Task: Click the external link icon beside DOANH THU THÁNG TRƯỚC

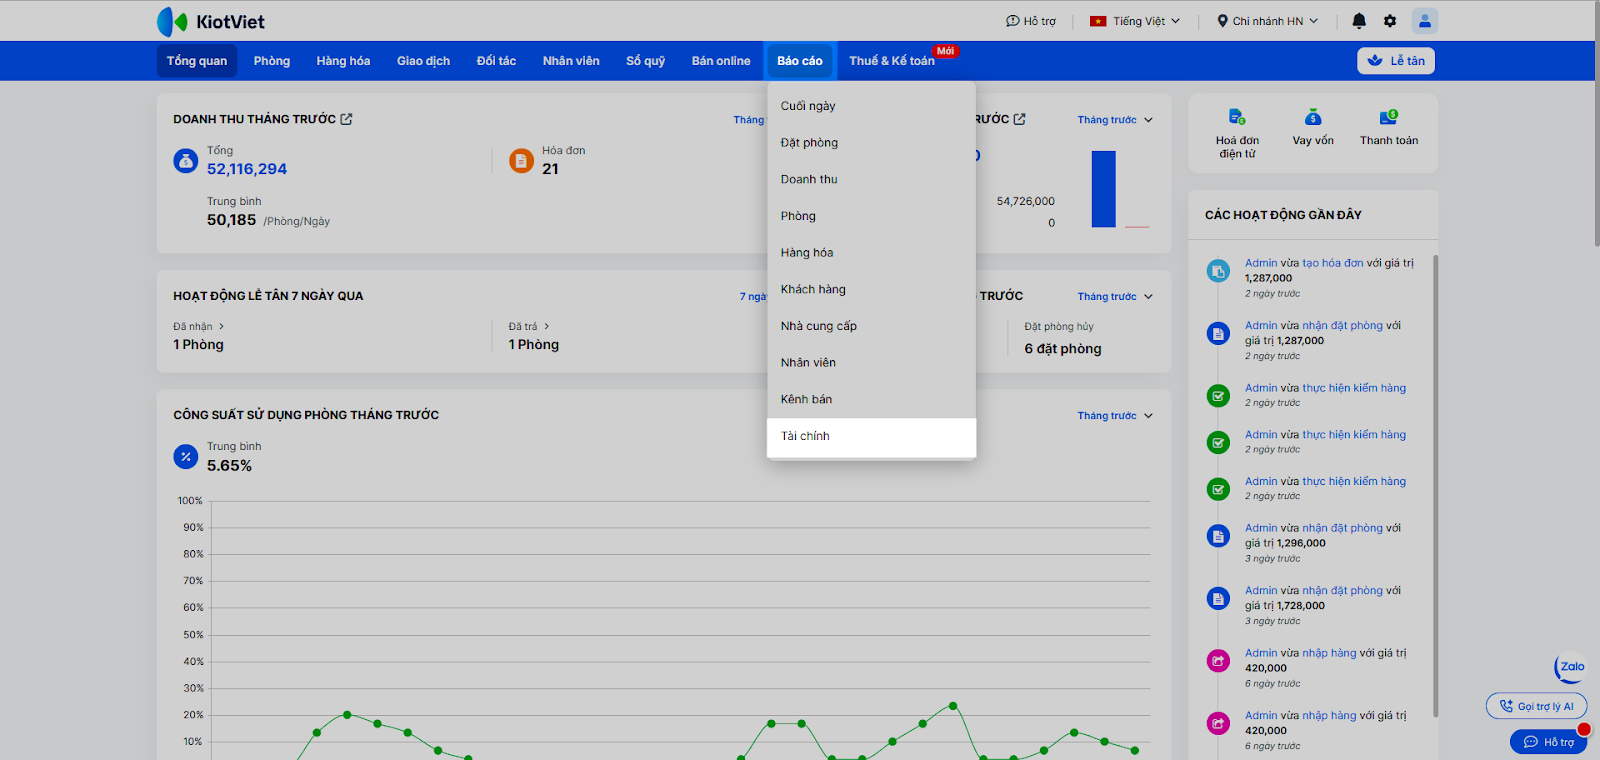Action: [346, 119]
